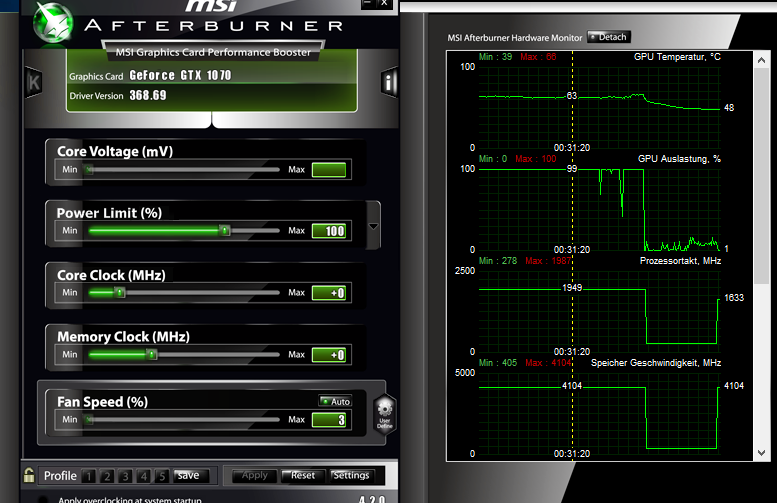The width and height of the screenshot is (777, 503).
Task: Click the Reset button
Action: (303, 476)
